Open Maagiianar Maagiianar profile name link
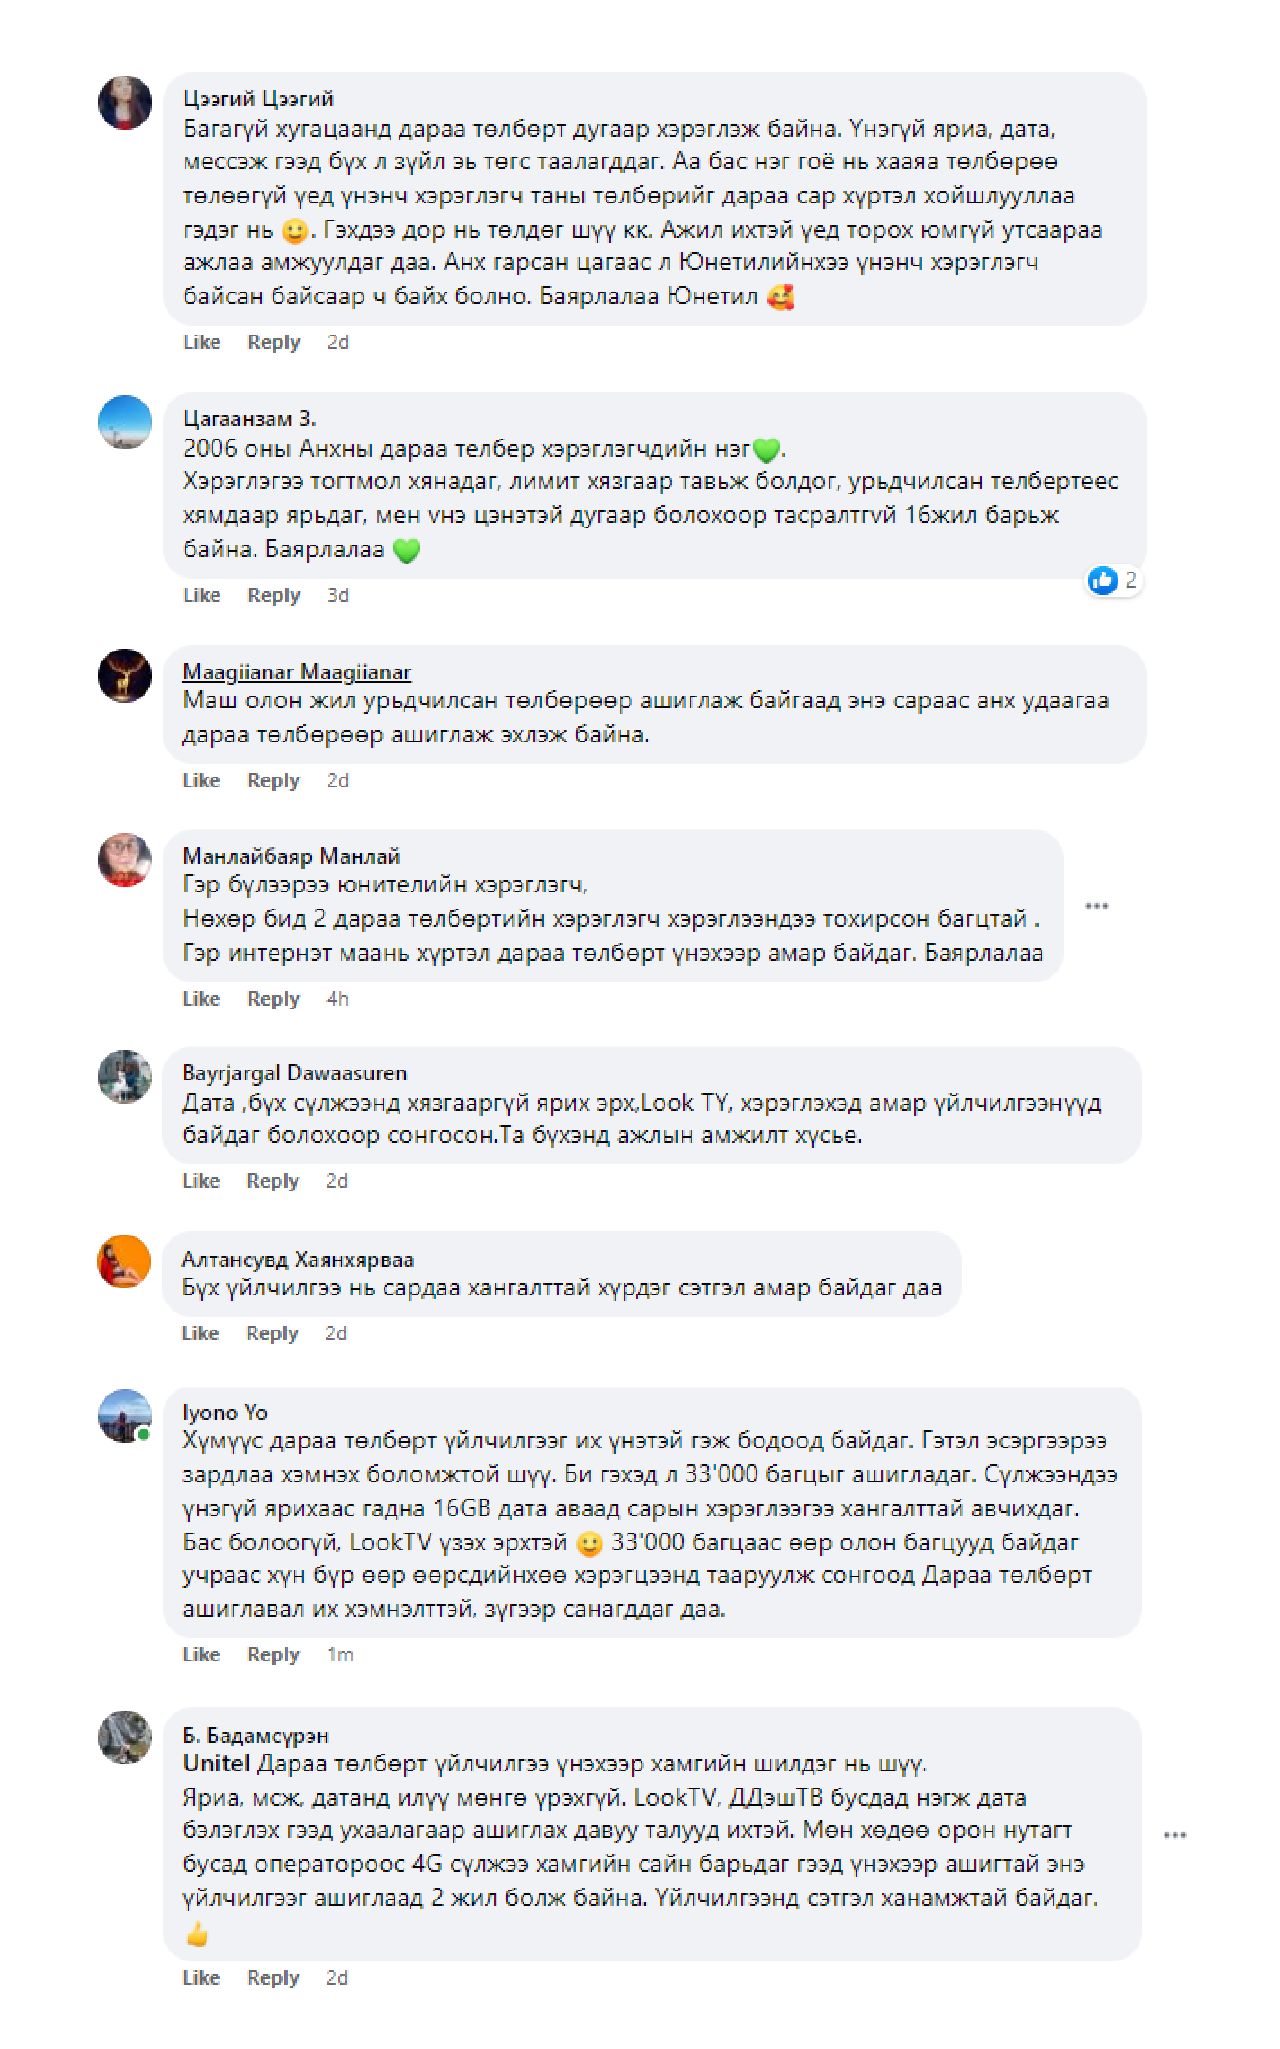Screen dimensions: 1280x2049 tap(296, 672)
